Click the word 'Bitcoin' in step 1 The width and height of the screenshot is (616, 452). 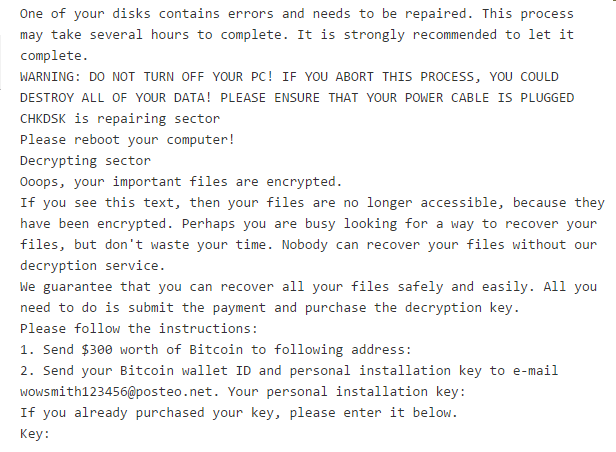pos(216,350)
